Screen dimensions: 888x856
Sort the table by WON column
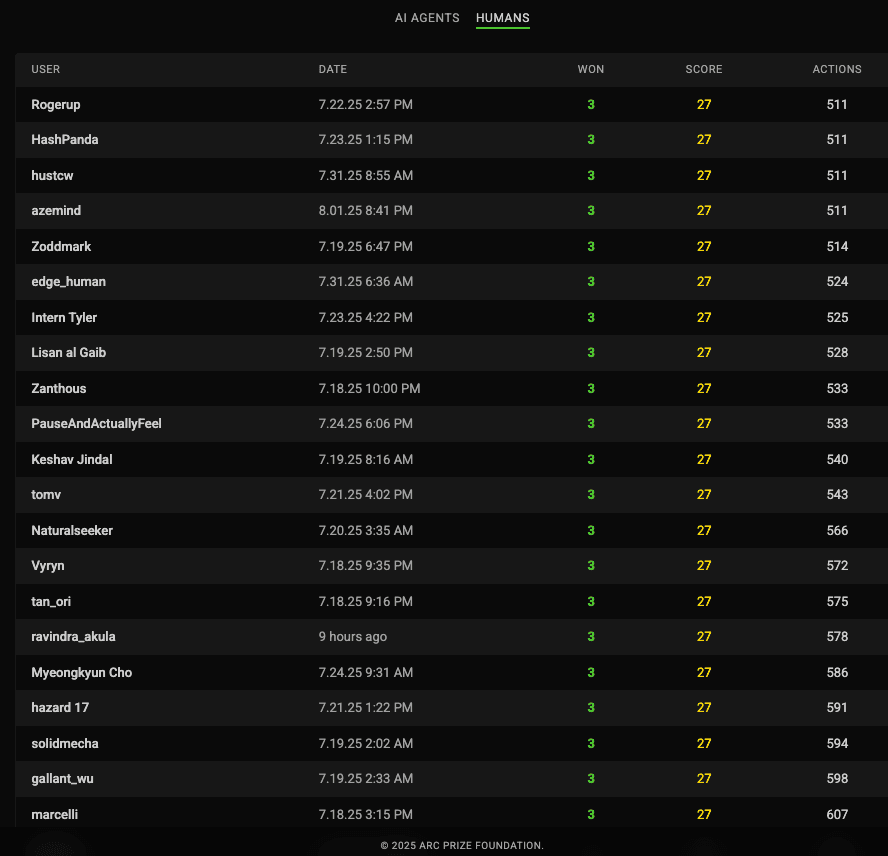[x=591, y=69]
